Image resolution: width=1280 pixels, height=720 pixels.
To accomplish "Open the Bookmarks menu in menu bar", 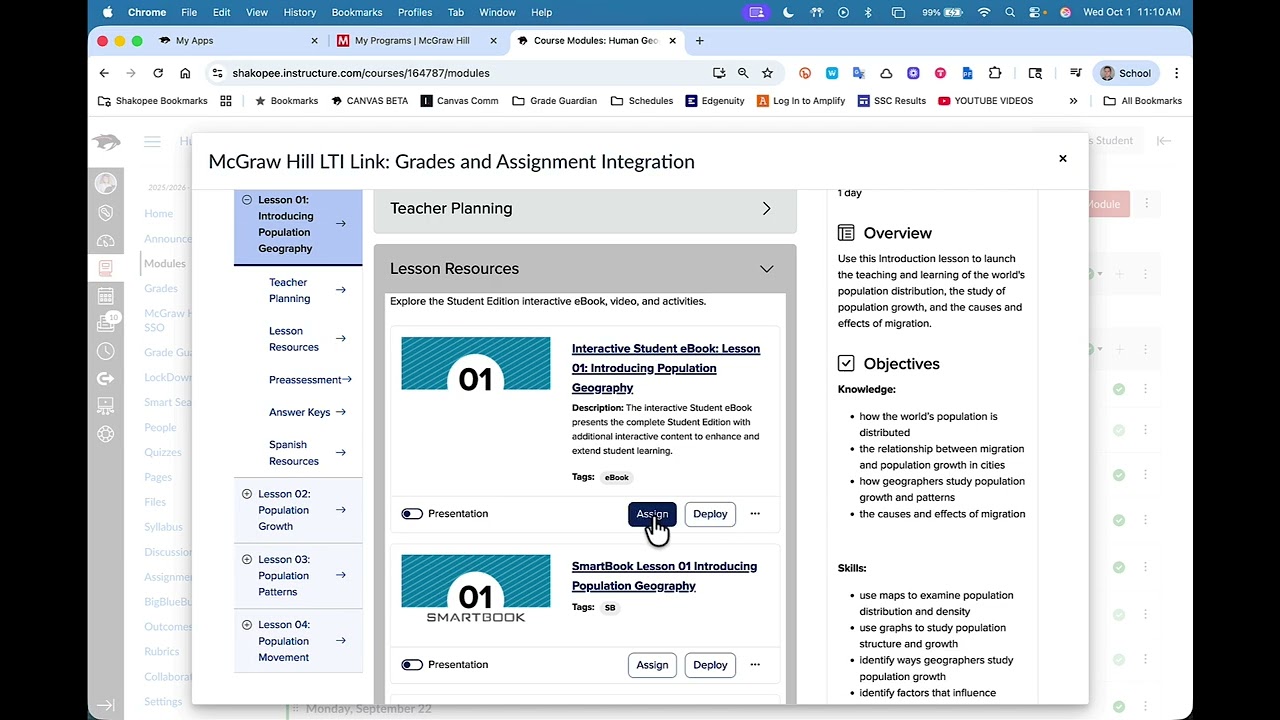I will (356, 12).
